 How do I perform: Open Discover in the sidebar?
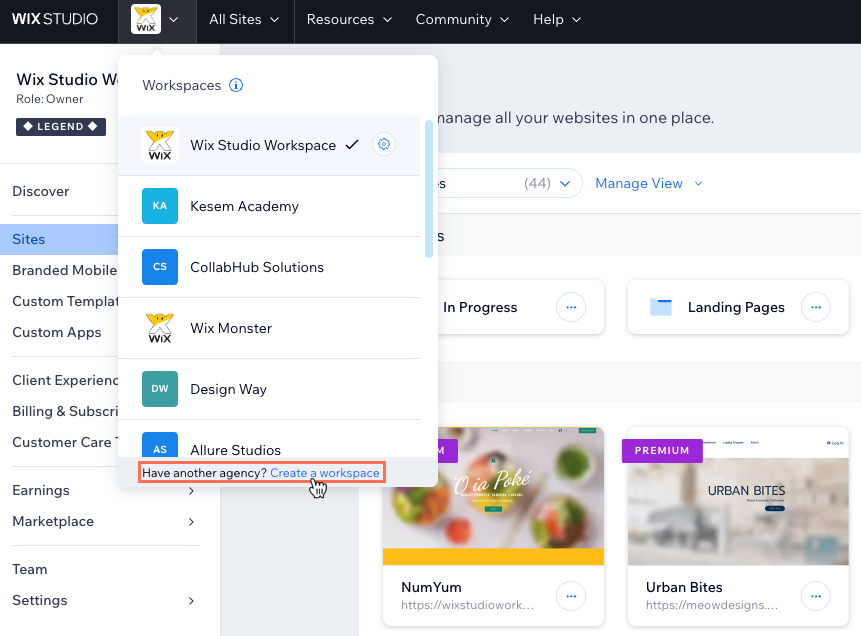[x=41, y=191]
